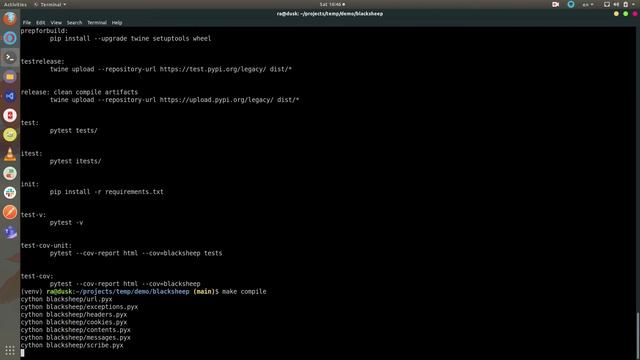
Task: Click the 'cython blacksheep/contents.pyx' output line
Action: pos(76,330)
